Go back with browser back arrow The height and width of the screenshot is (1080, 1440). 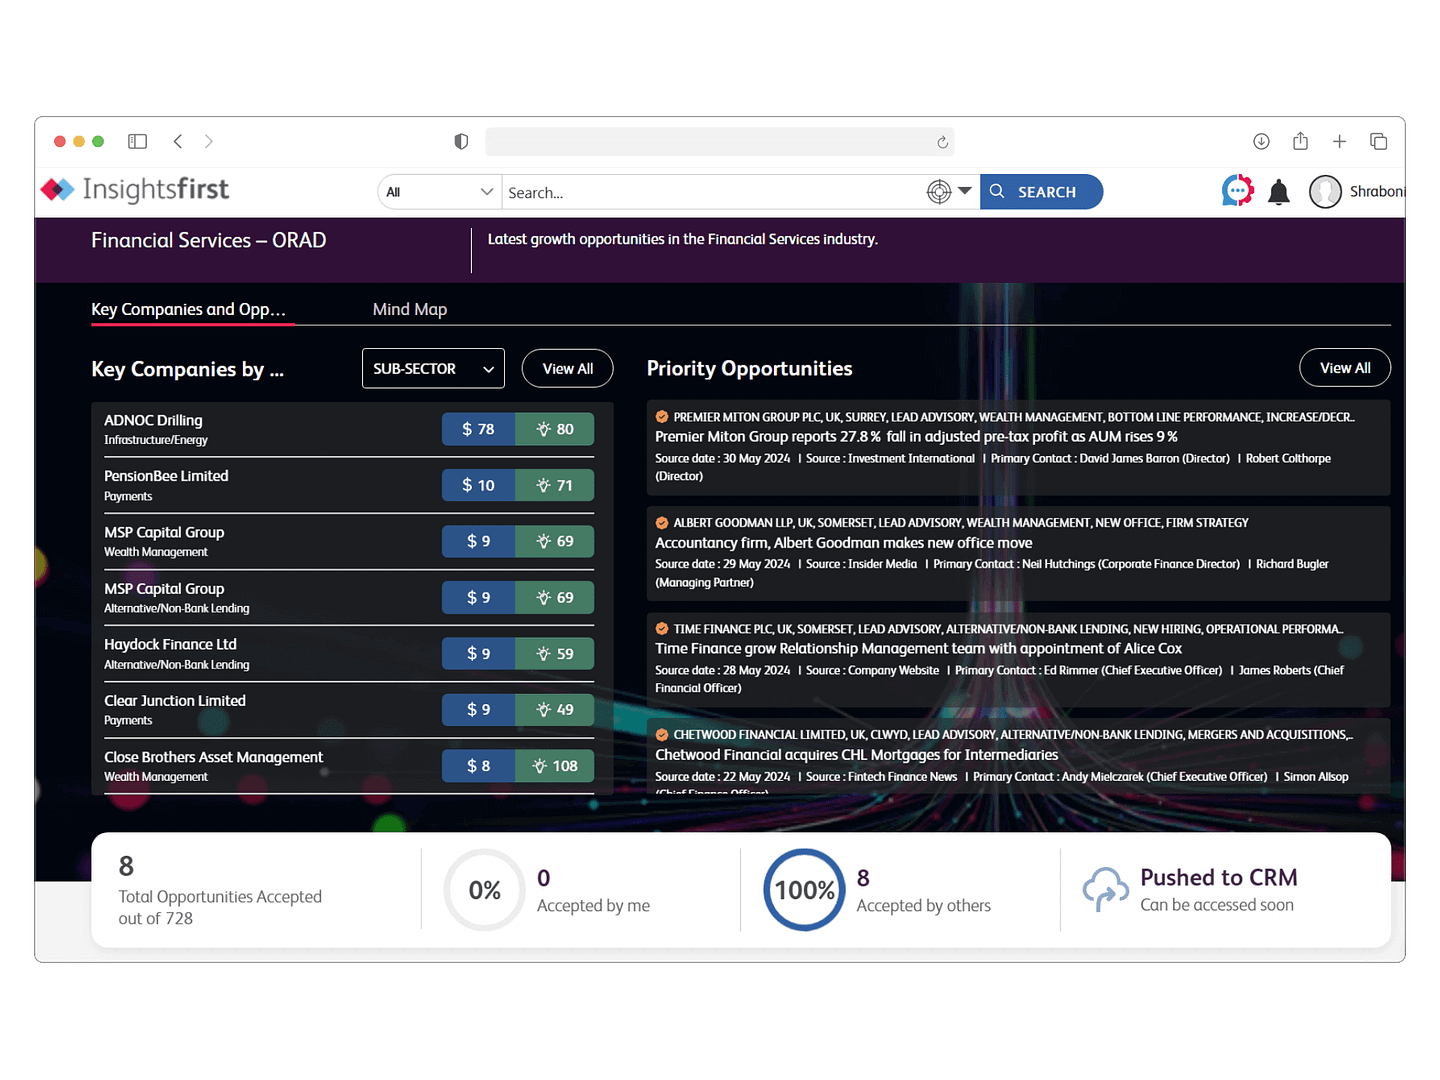tap(178, 141)
